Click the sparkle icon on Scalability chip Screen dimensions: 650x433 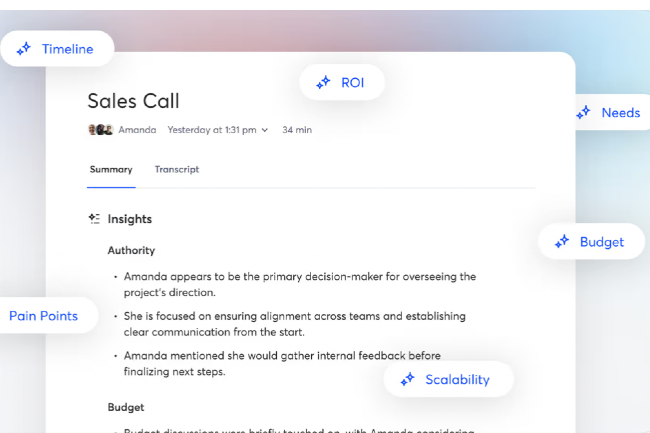click(x=407, y=379)
